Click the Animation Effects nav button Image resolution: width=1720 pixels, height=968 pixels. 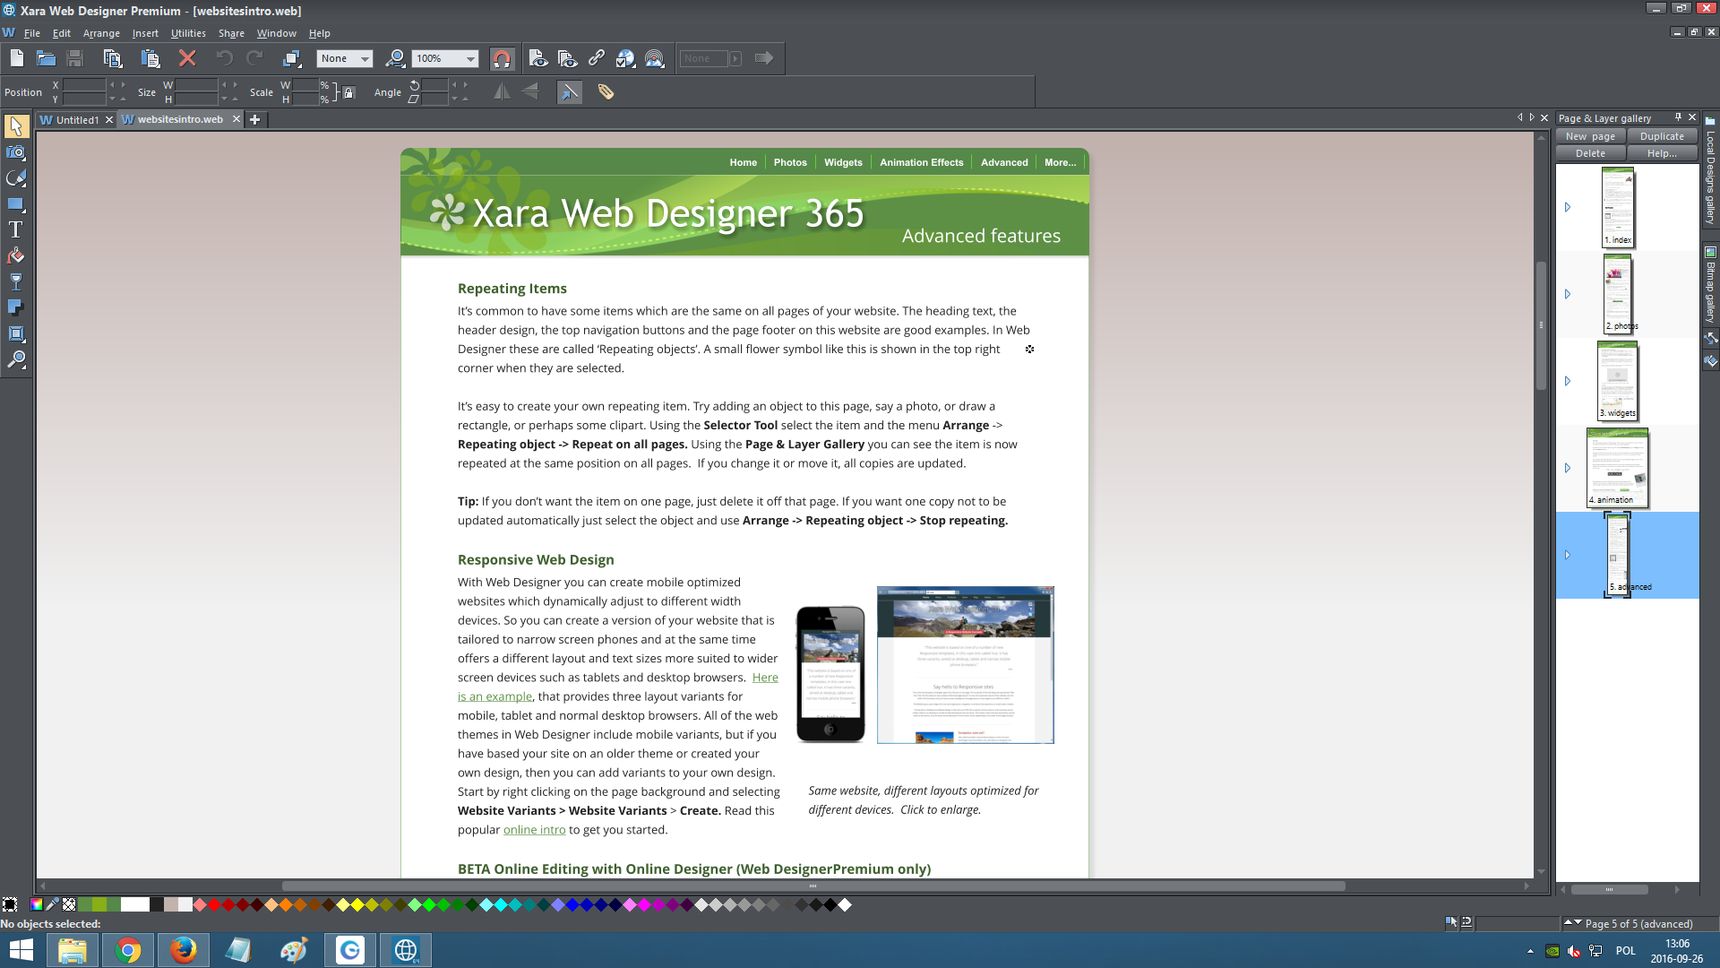click(921, 162)
